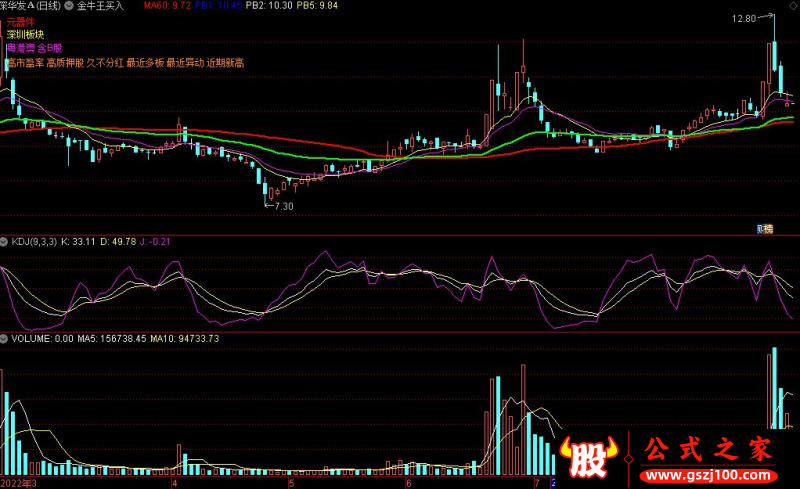Select the K: 33.11 value

(78, 241)
